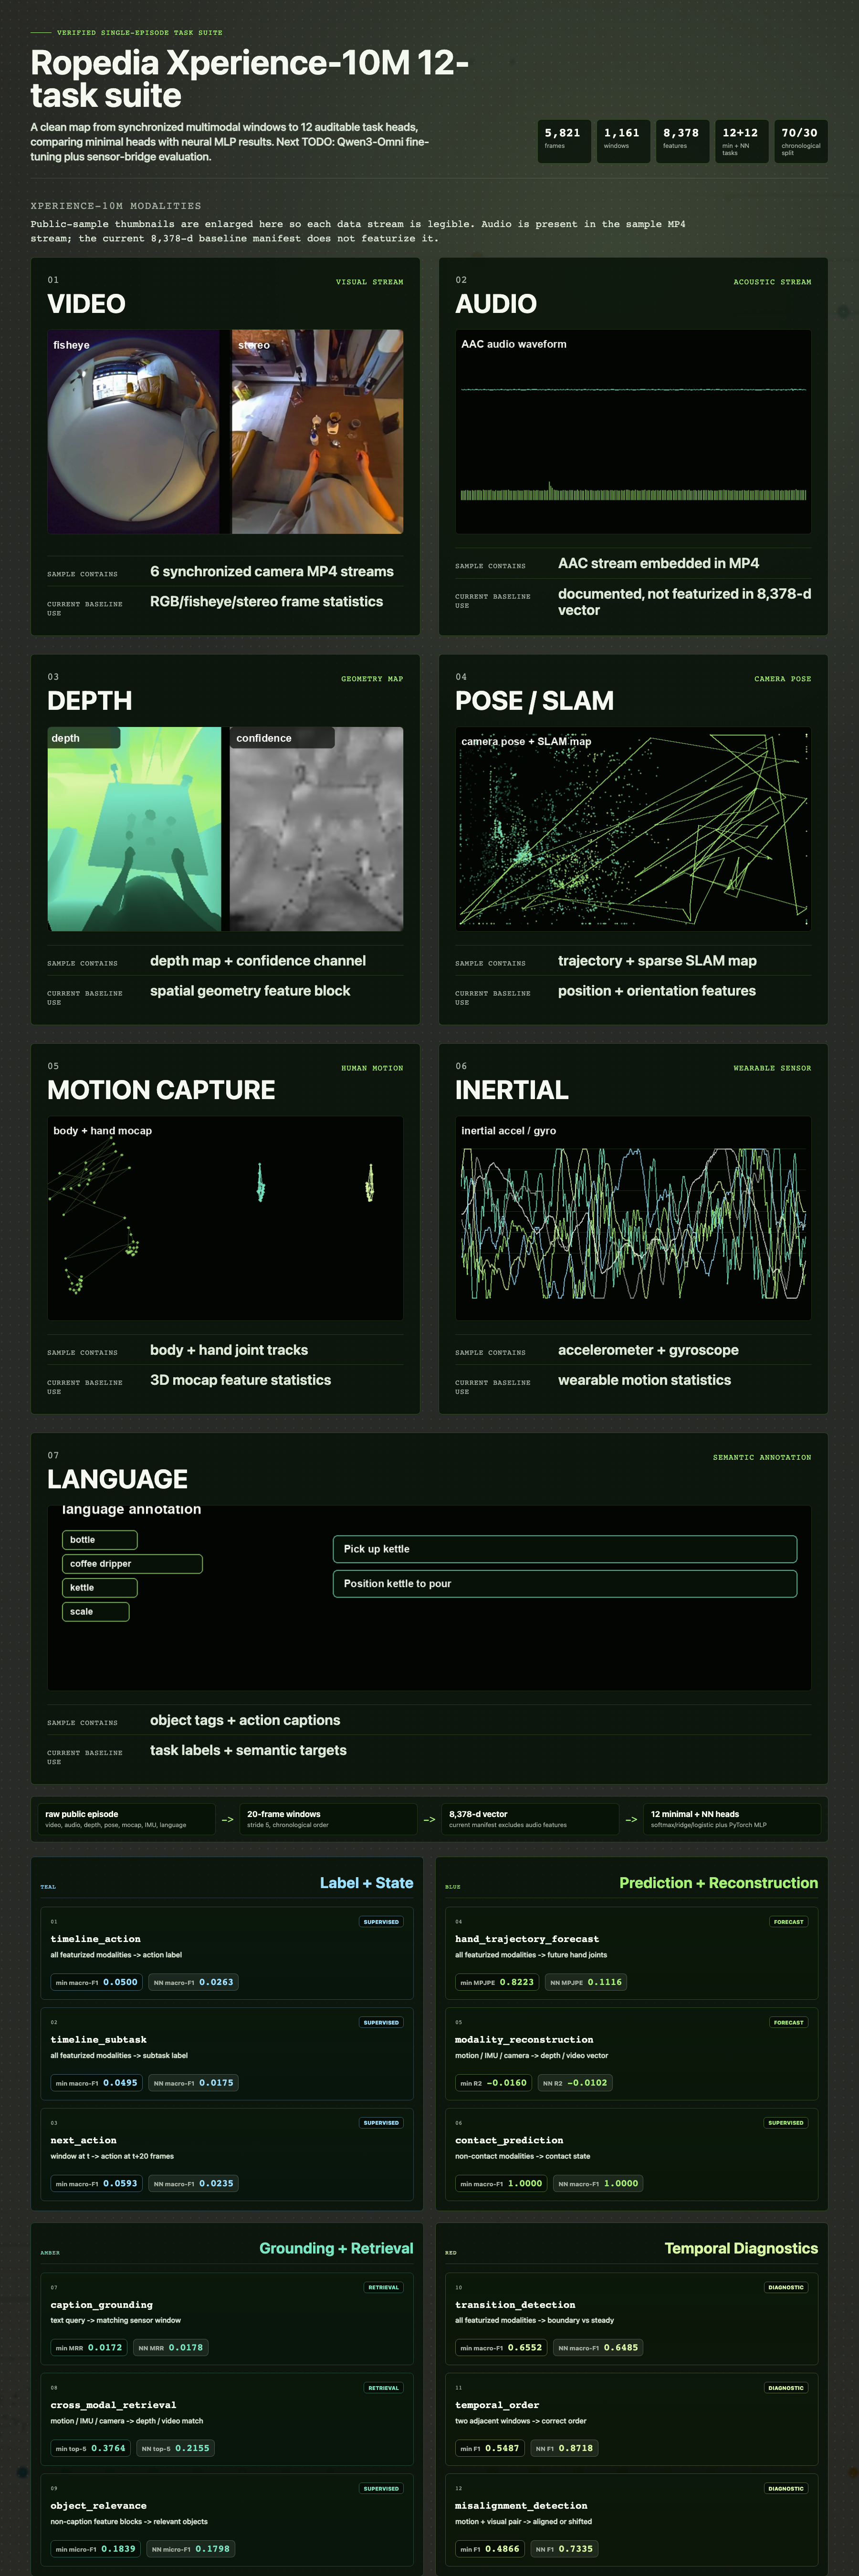The width and height of the screenshot is (859, 2576).
Task: Click transition_detection's DIAGNOSTIC badge
Action: click(x=786, y=2286)
